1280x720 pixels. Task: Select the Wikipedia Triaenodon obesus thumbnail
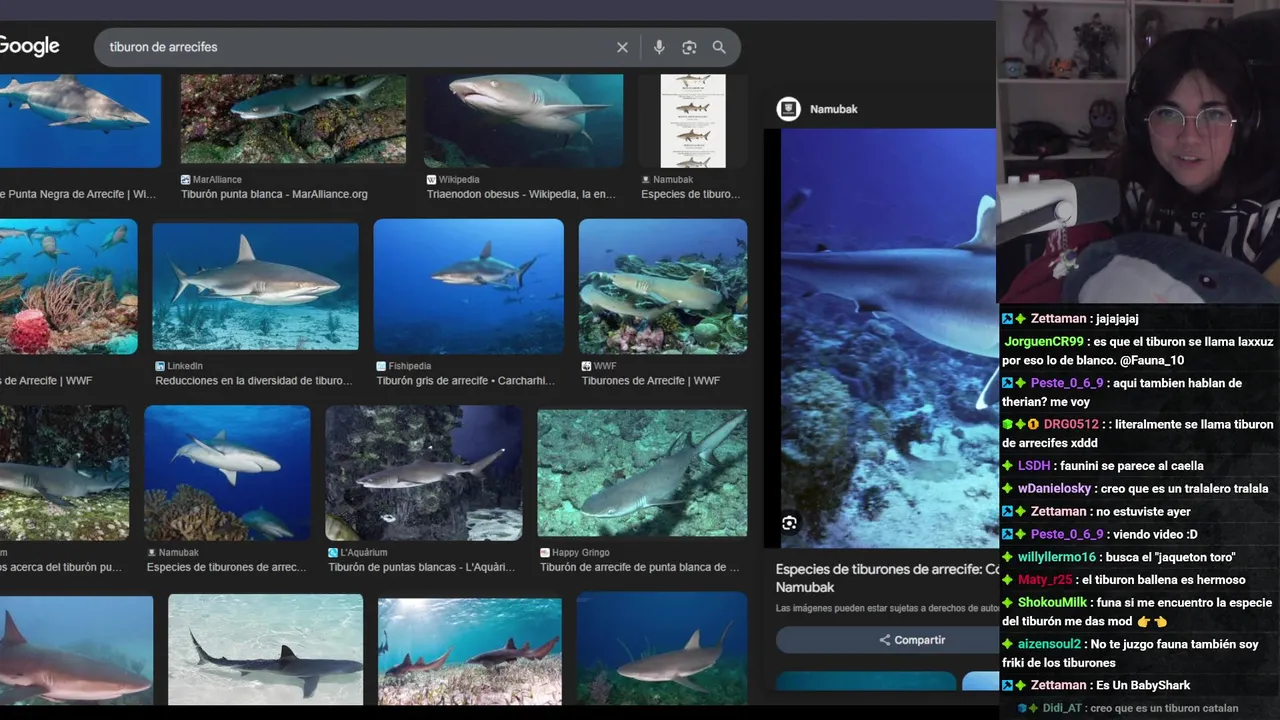524,120
